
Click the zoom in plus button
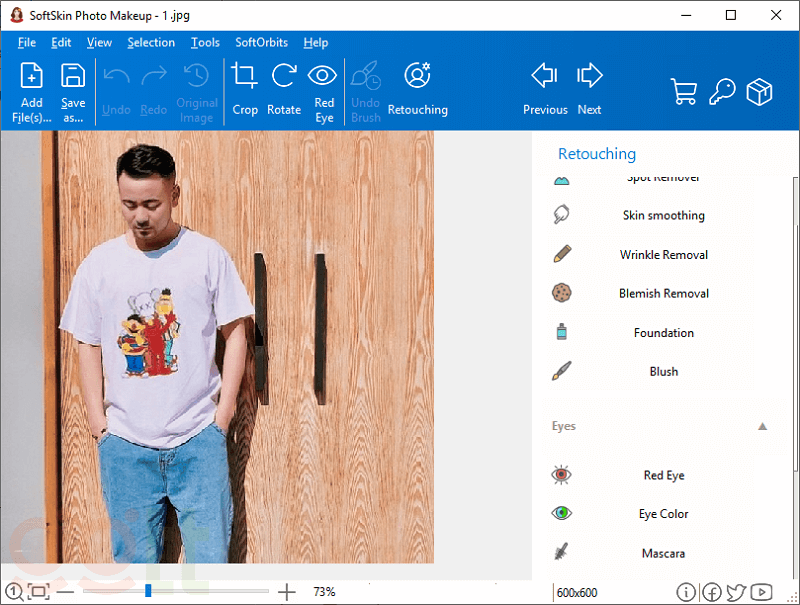[x=287, y=592]
